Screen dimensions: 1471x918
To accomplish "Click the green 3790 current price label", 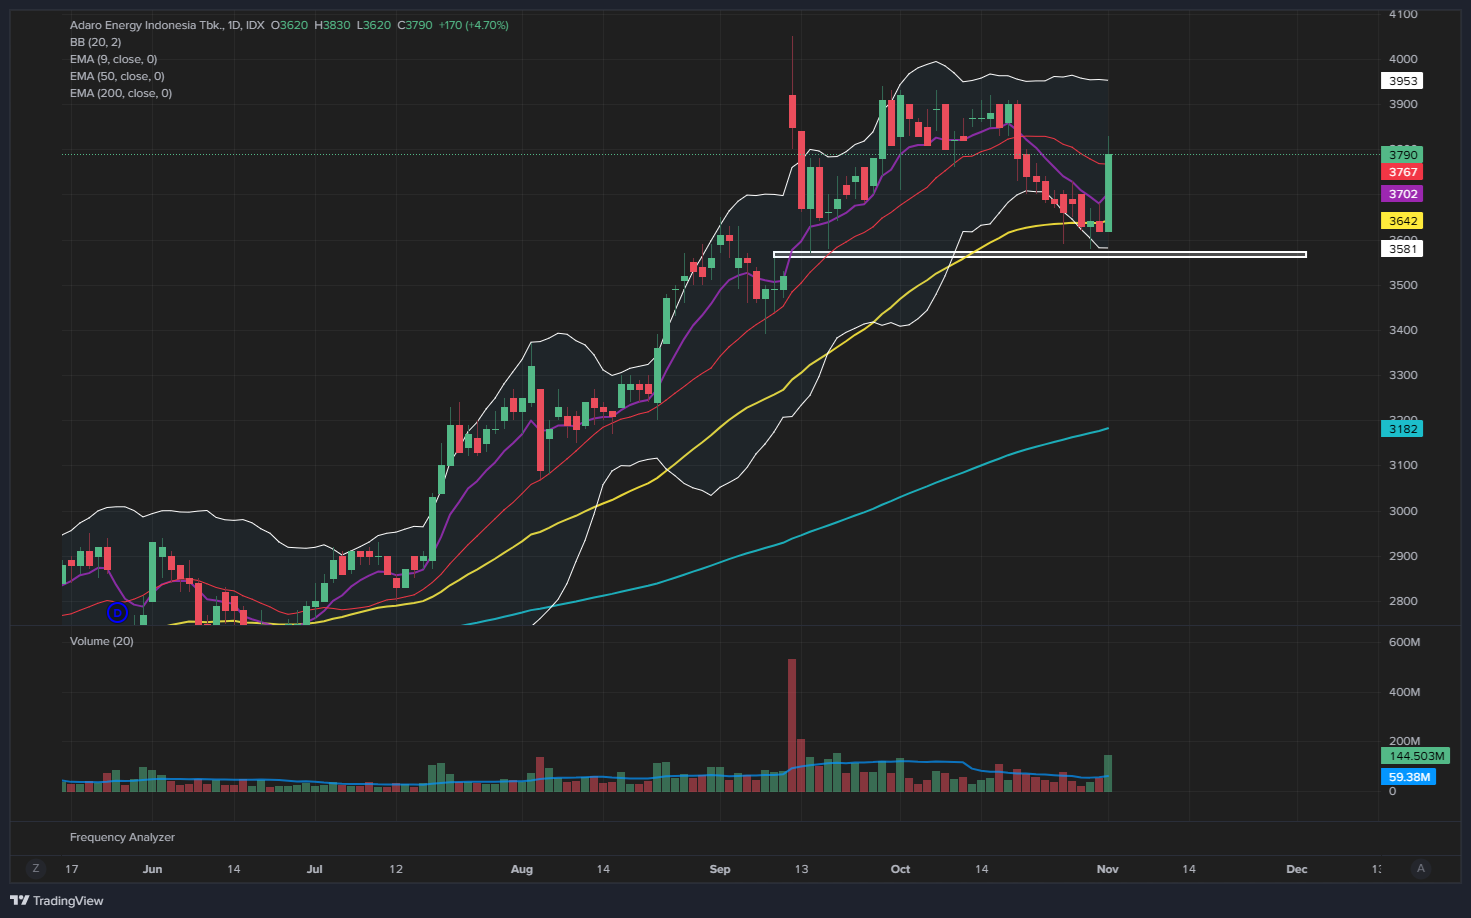I will pyautogui.click(x=1402, y=155).
